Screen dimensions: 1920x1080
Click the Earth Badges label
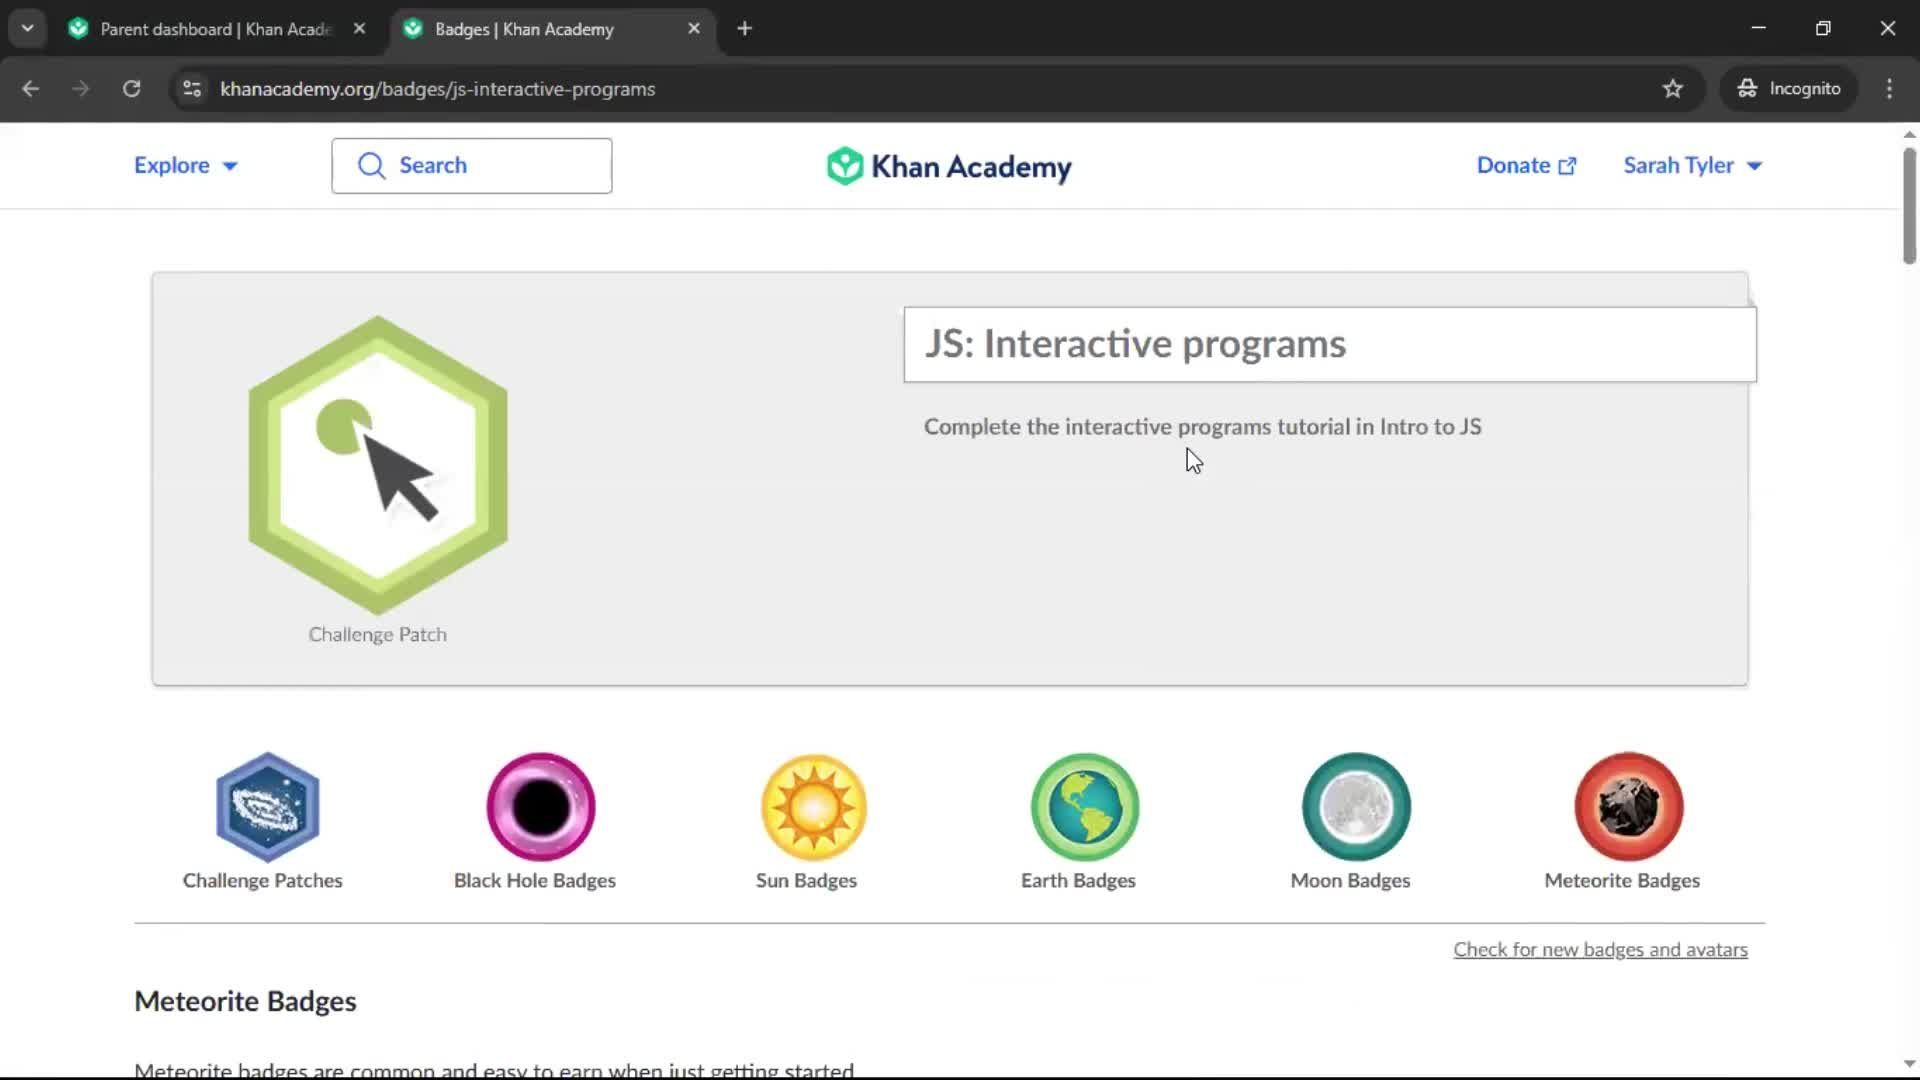pos(1078,881)
